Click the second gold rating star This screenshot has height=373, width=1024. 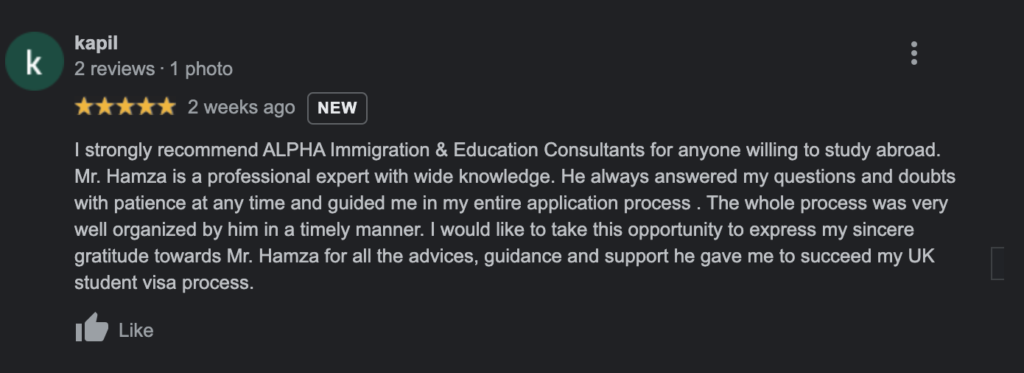click(104, 106)
